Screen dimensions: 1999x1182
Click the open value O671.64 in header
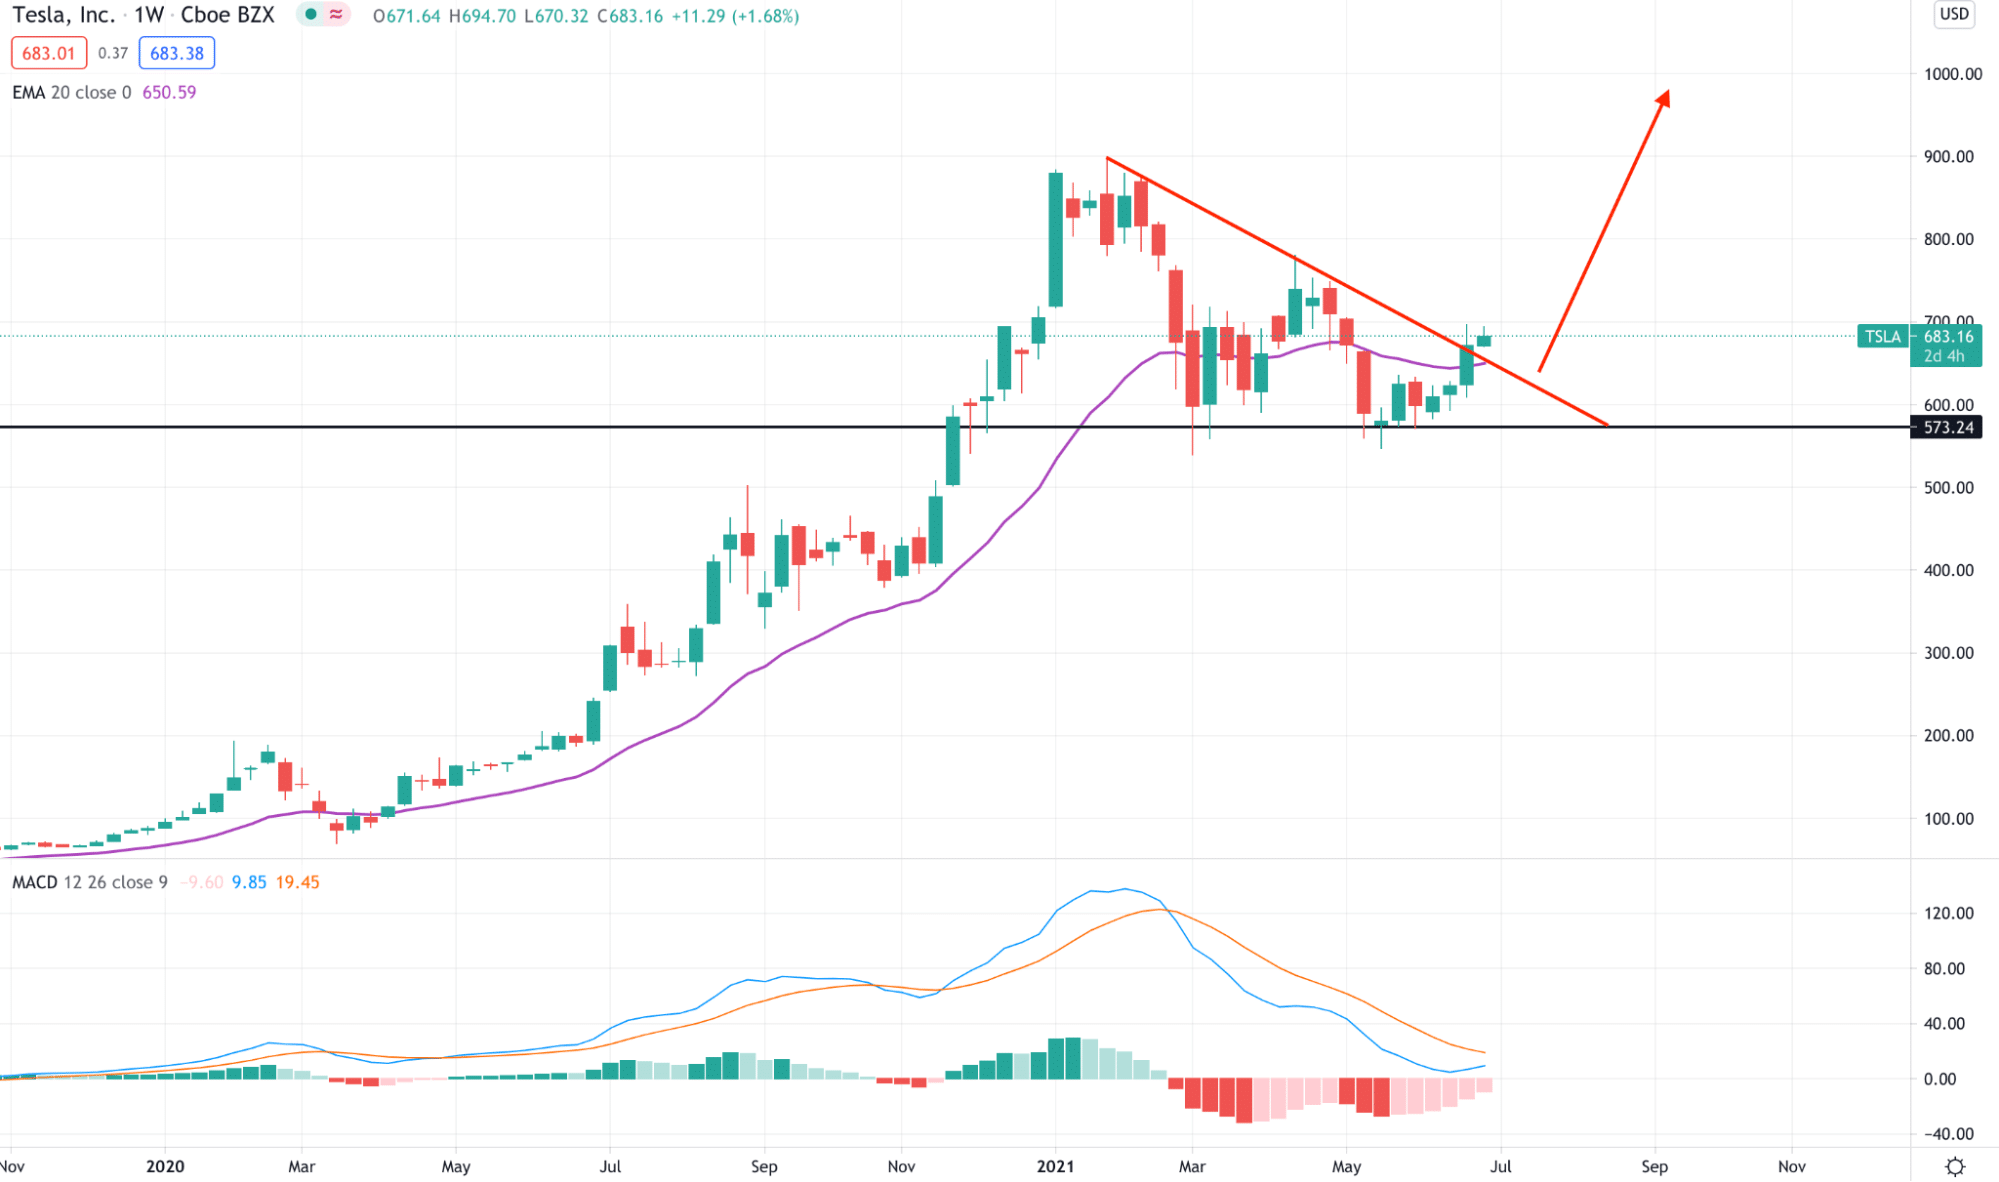point(407,16)
